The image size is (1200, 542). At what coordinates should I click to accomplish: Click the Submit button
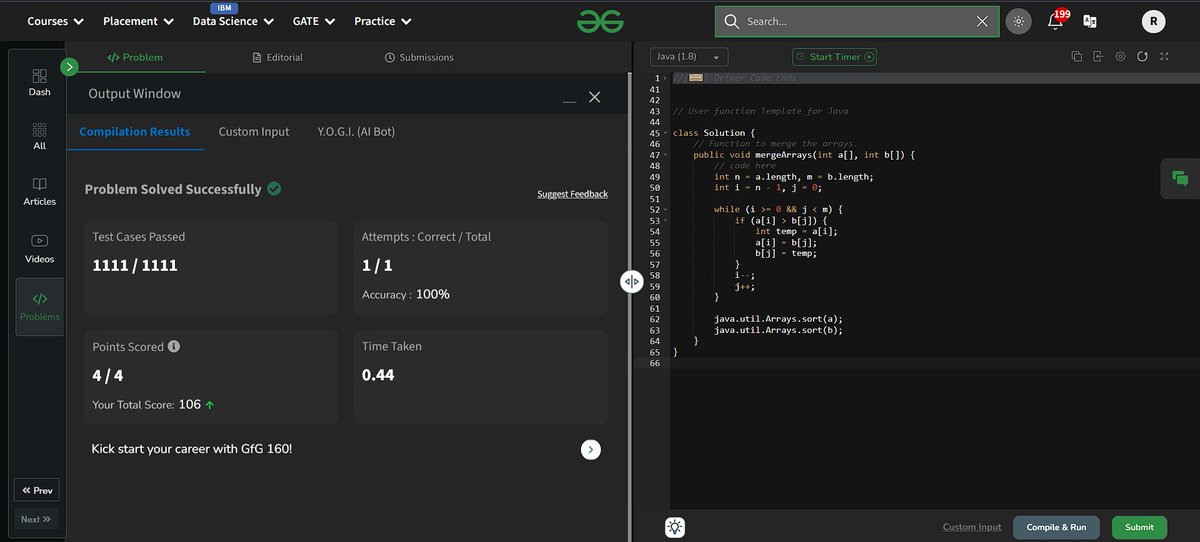tap(1139, 527)
